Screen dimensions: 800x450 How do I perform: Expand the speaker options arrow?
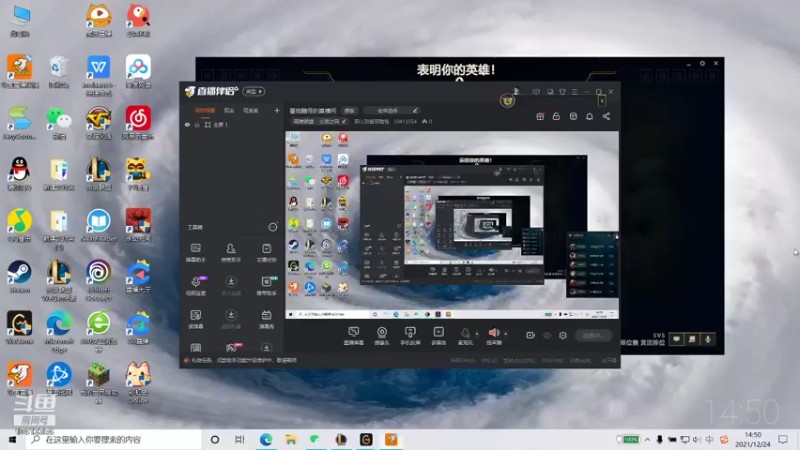[506, 334]
